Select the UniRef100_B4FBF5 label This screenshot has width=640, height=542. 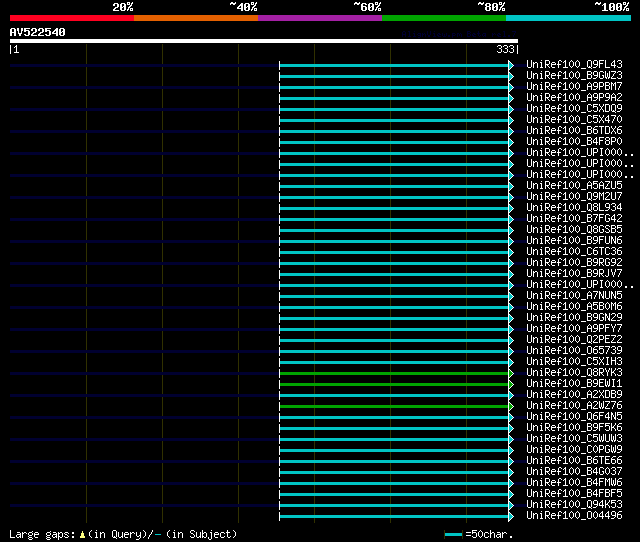(x=574, y=494)
